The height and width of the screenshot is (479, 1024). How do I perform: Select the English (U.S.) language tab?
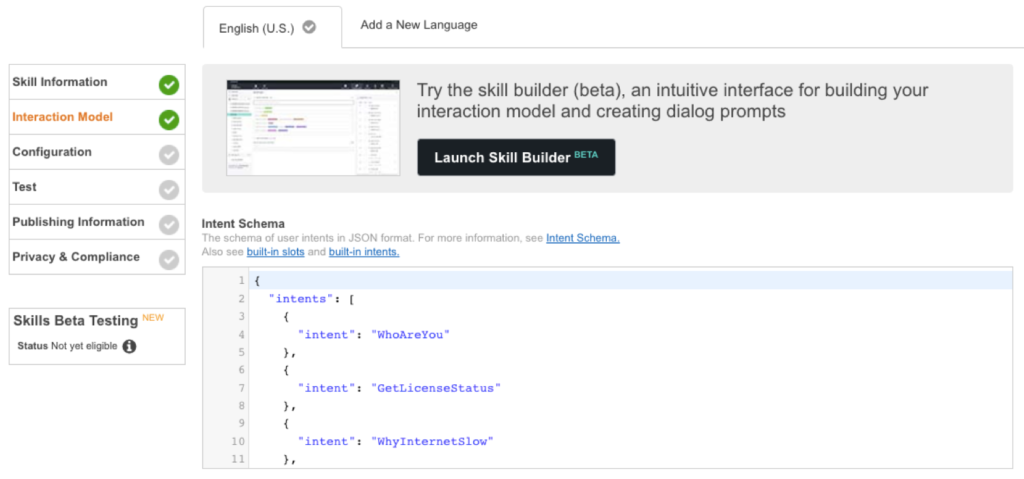pyautogui.click(x=257, y=28)
